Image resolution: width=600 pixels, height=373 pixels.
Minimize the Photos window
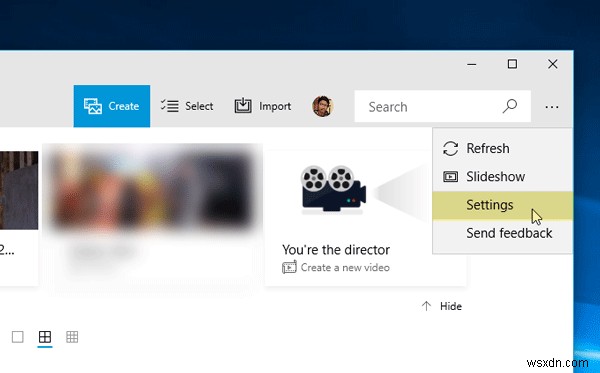pyautogui.click(x=472, y=64)
